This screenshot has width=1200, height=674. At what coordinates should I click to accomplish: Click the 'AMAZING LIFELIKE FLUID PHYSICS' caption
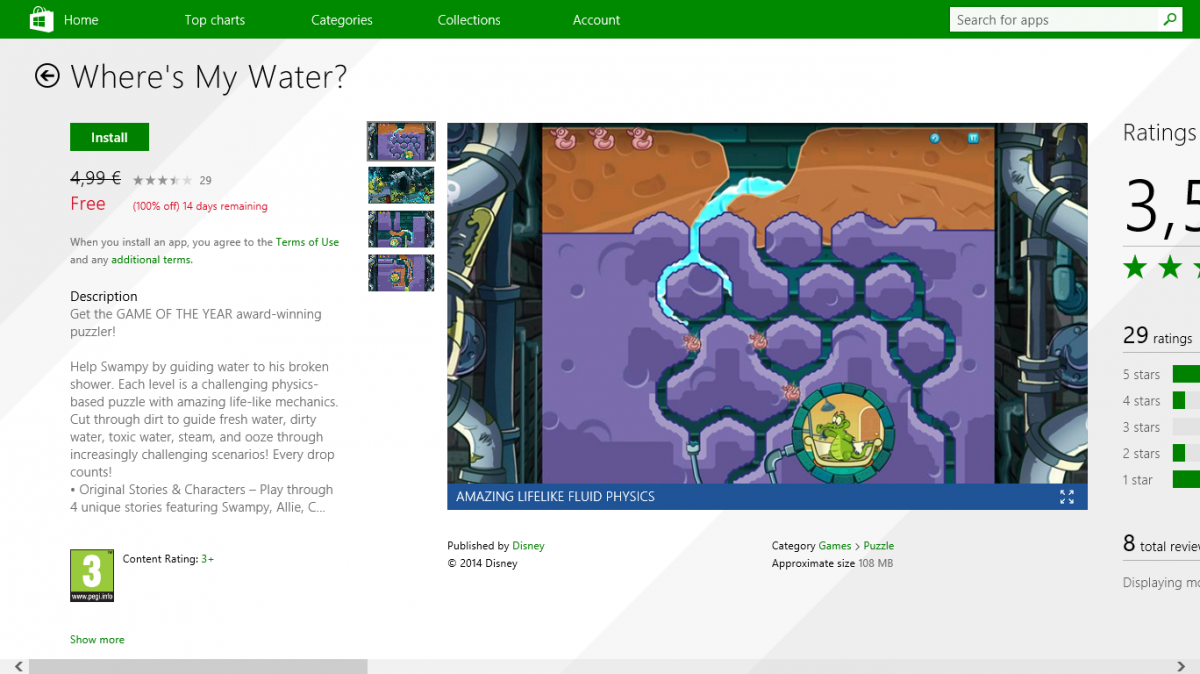(x=556, y=497)
